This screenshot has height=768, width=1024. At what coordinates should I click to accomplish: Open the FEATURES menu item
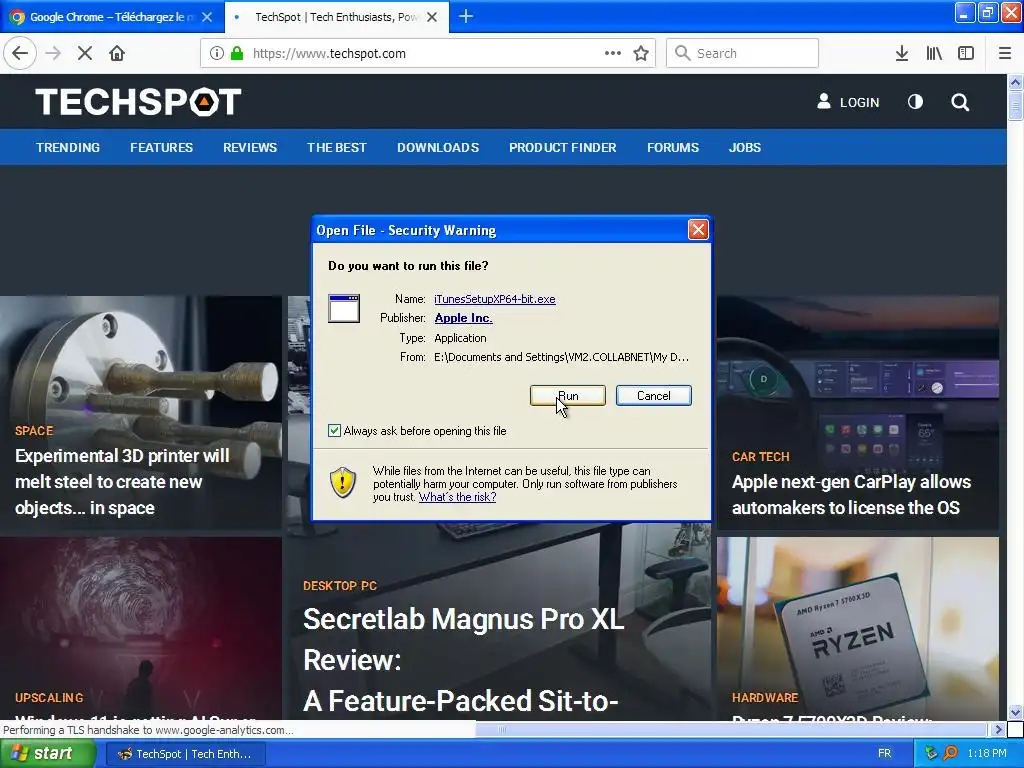tap(161, 148)
